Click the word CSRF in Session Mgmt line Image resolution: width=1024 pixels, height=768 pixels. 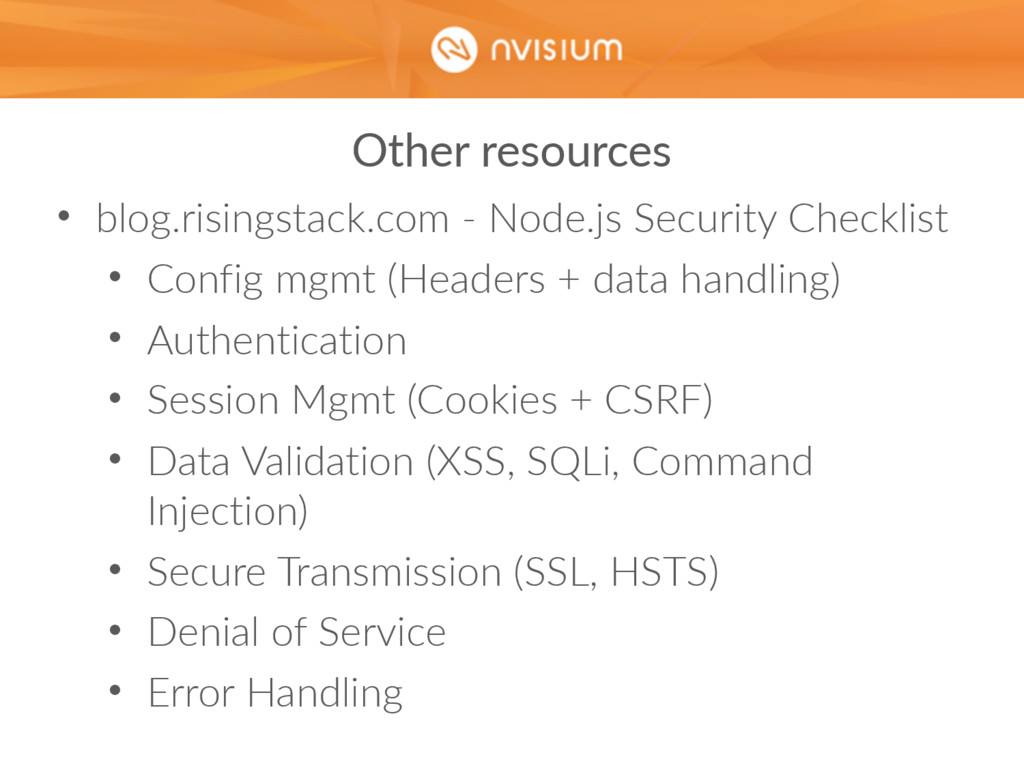(x=652, y=400)
